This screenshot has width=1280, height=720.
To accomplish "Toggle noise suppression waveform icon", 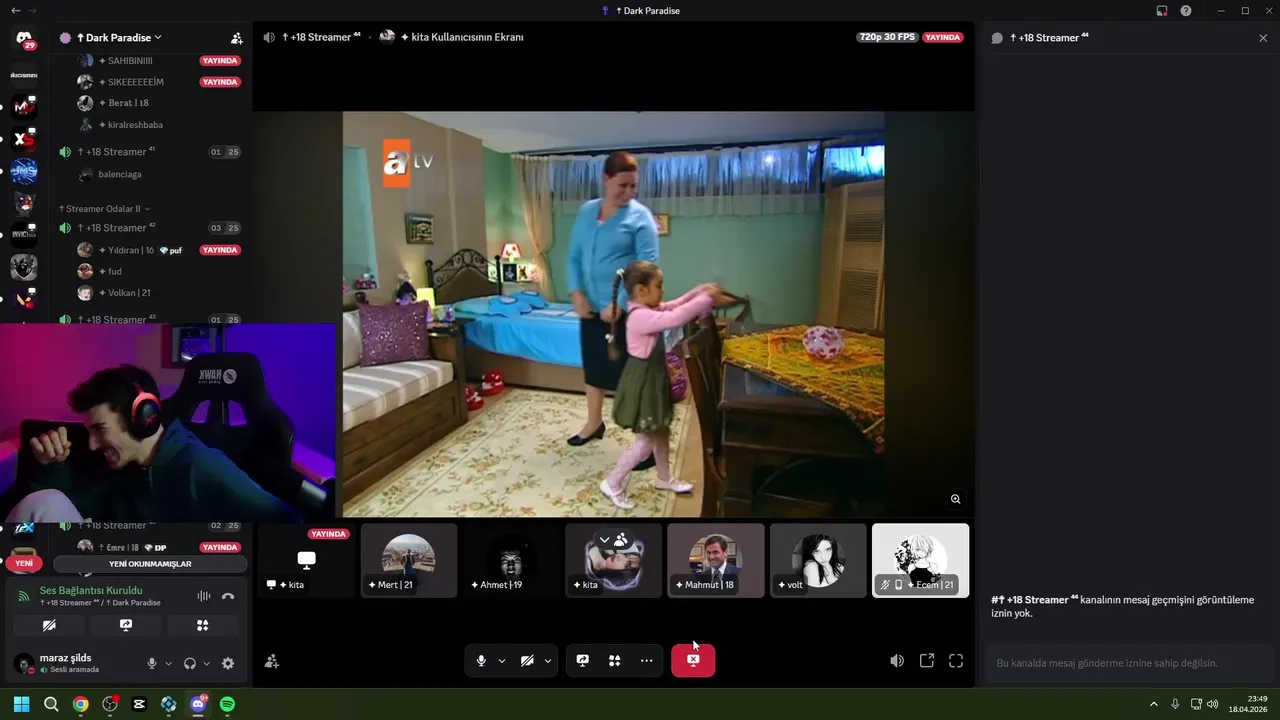I will [x=204, y=596].
